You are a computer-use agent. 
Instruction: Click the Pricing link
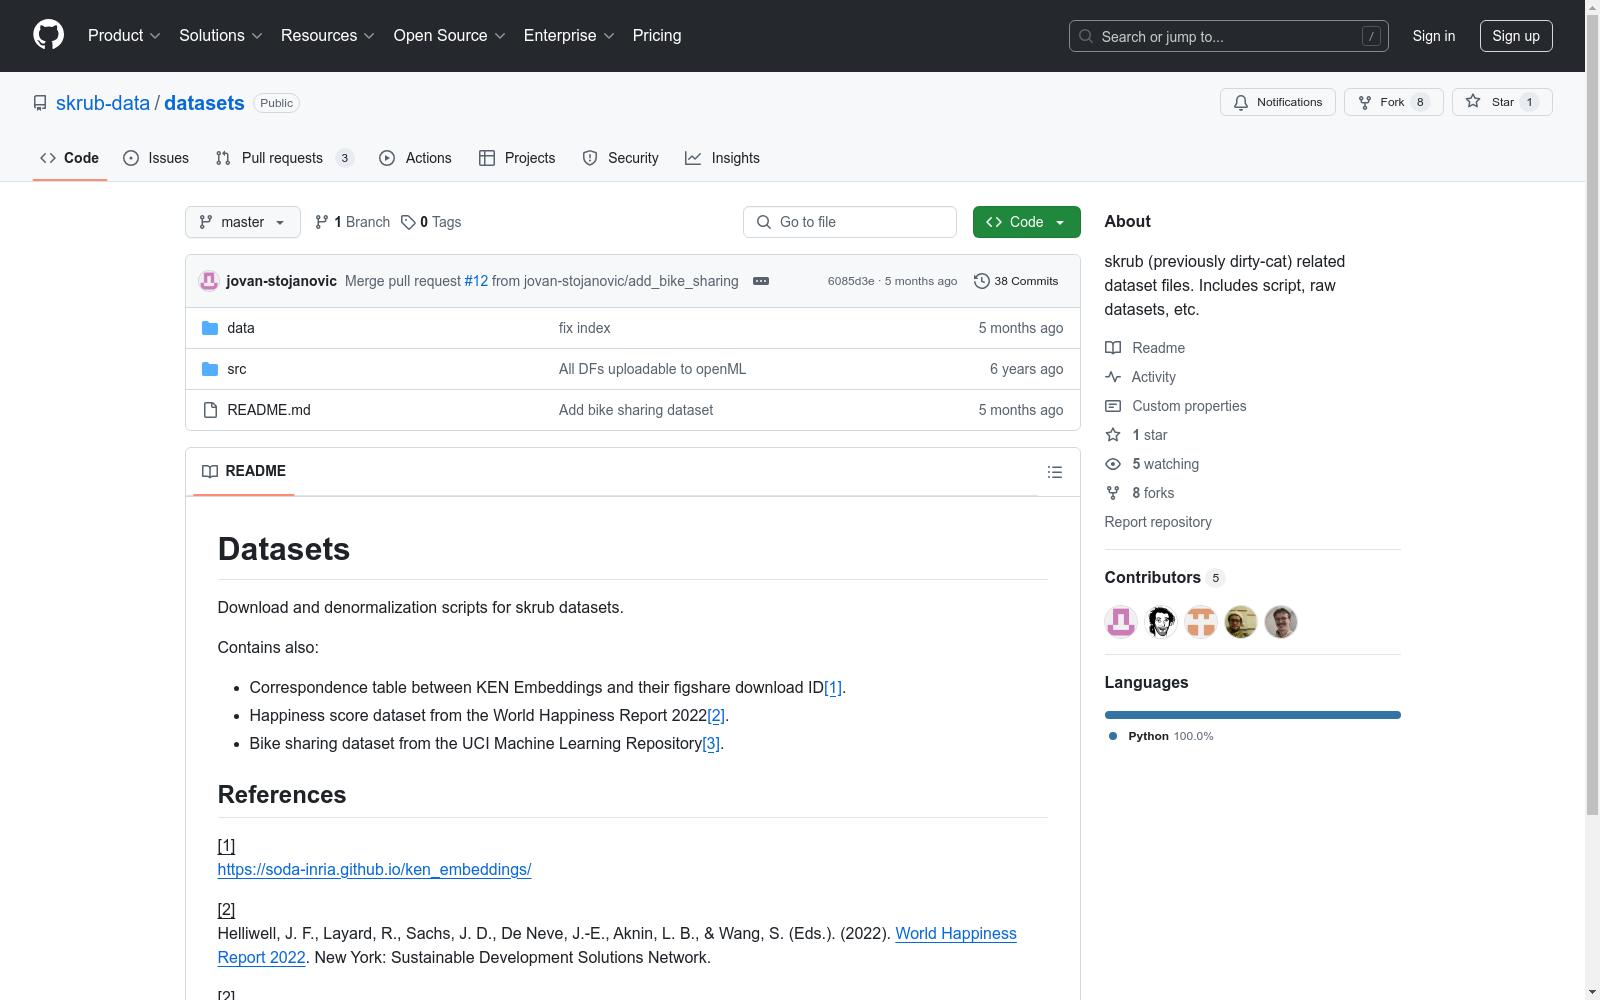pyautogui.click(x=657, y=35)
